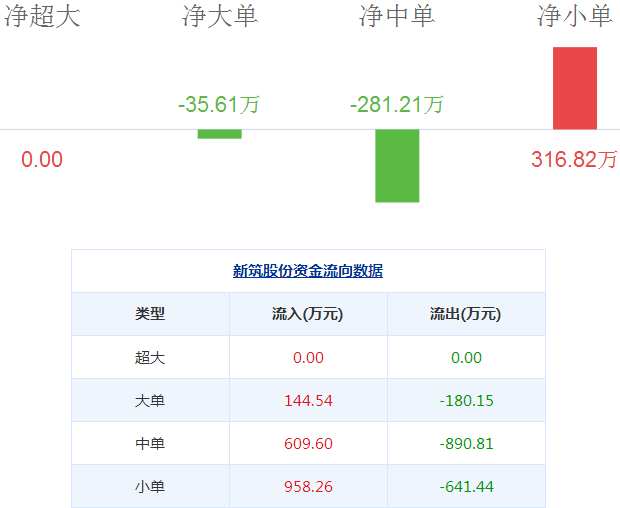The width and height of the screenshot is (620, 508).
Task: Click the small green bar of 净大单
Action: [x=219, y=134]
